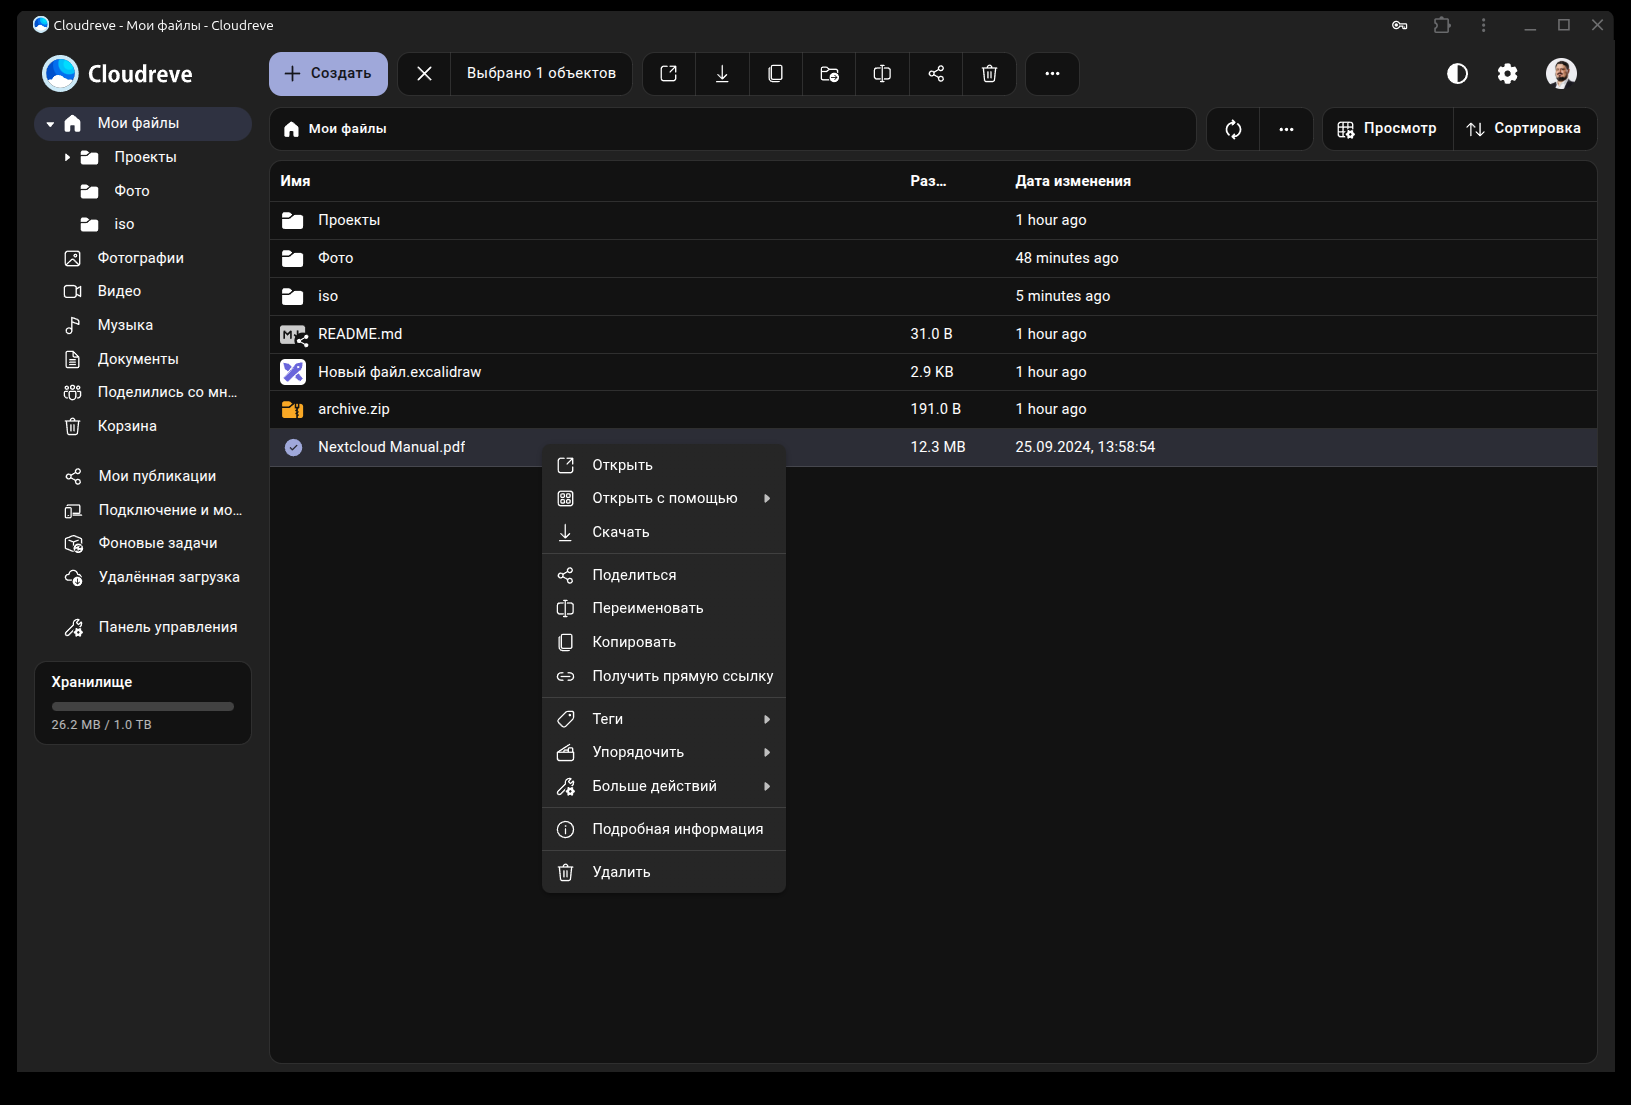The width and height of the screenshot is (1631, 1105).
Task: Uncheck the Nextcloud Manual.pdf selection checkmark
Action: [293, 448]
